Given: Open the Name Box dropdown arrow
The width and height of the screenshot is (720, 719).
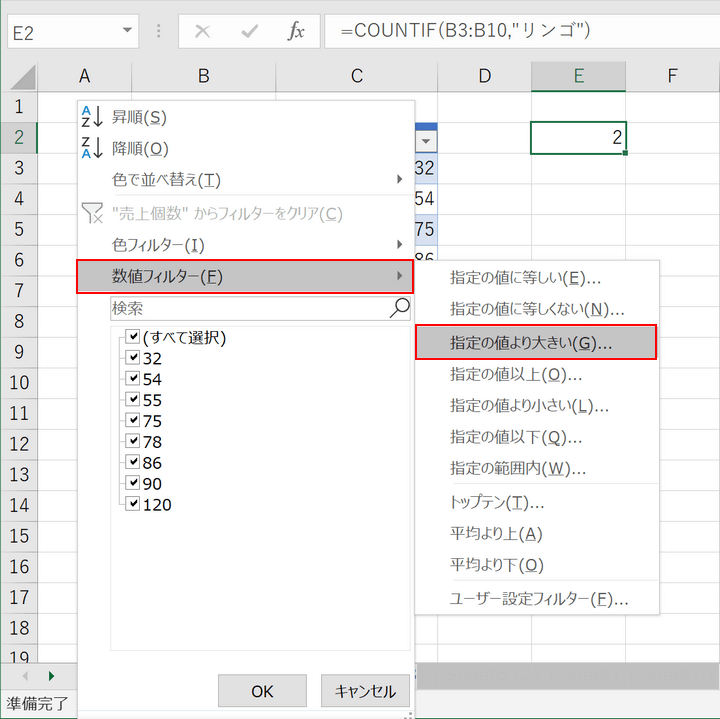Looking at the screenshot, I should pos(127,31).
